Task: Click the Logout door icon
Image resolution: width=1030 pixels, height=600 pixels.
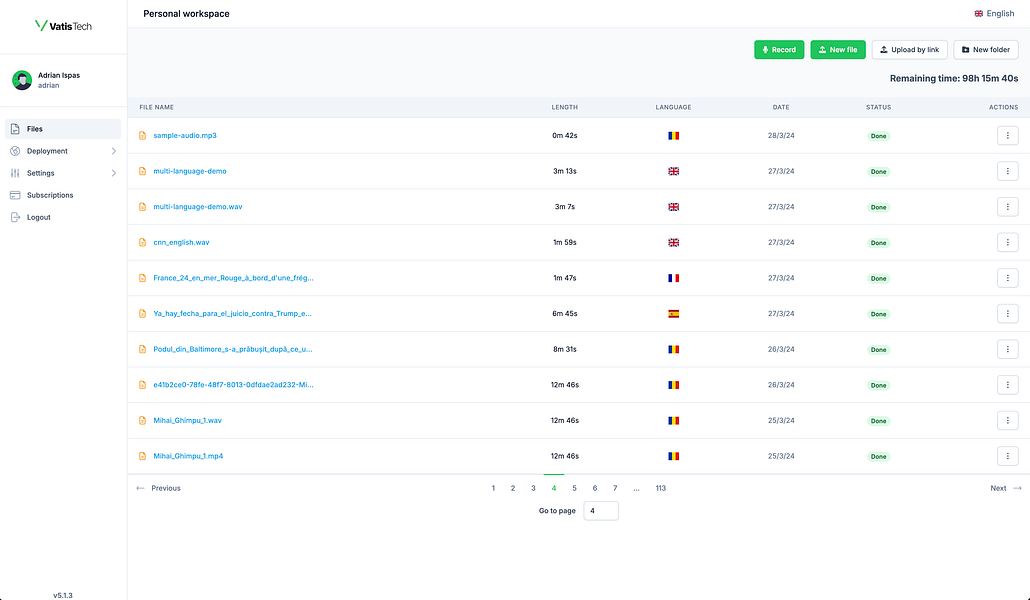Action: [x=15, y=217]
